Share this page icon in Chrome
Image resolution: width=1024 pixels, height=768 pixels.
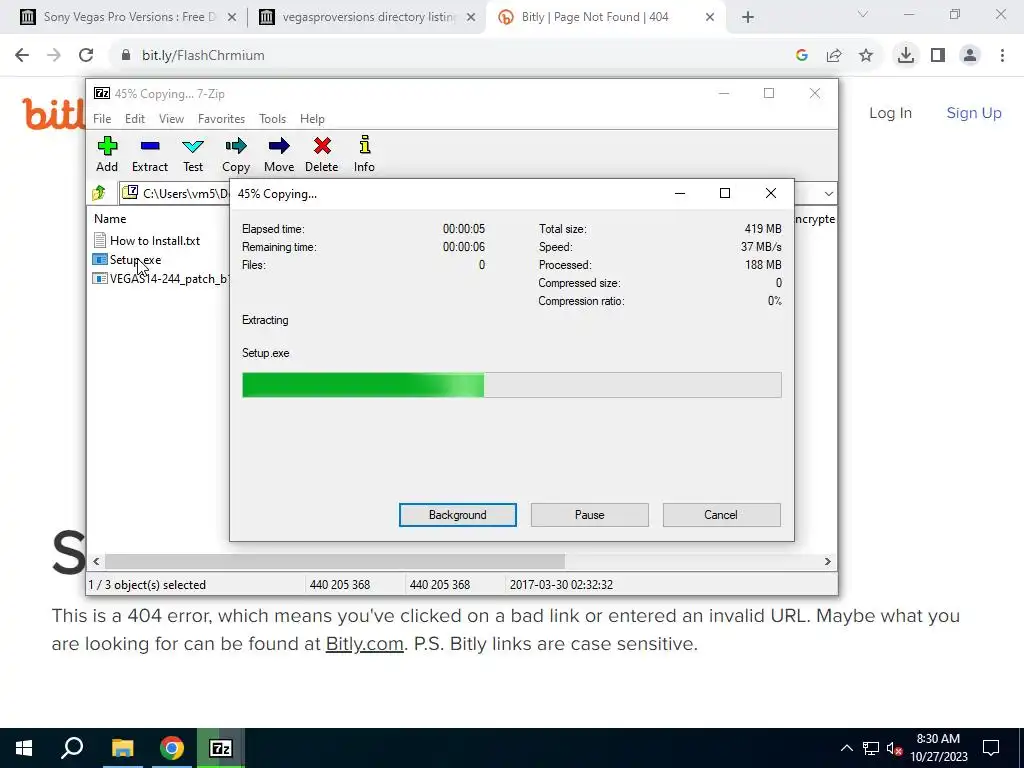coord(834,56)
